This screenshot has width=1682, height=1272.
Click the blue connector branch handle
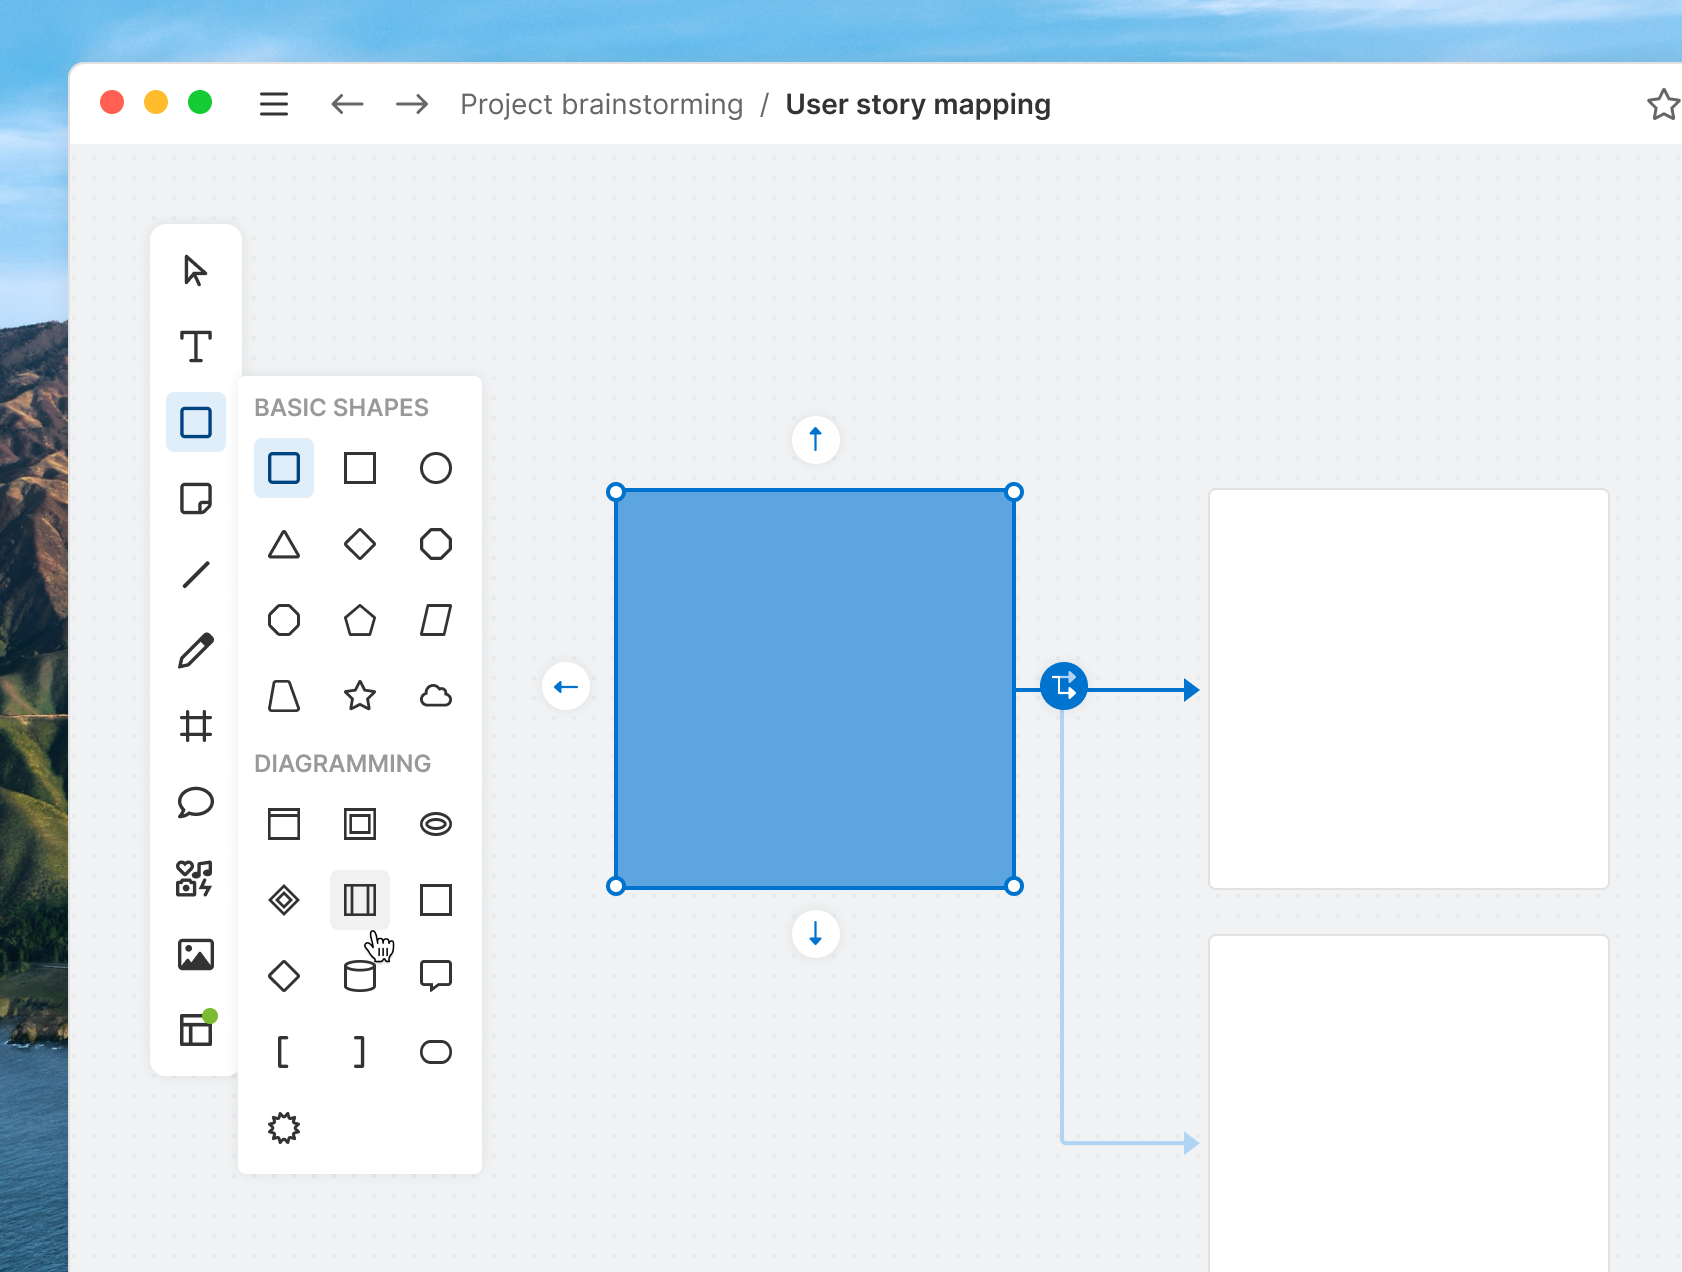pyautogui.click(x=1063, y=686)
